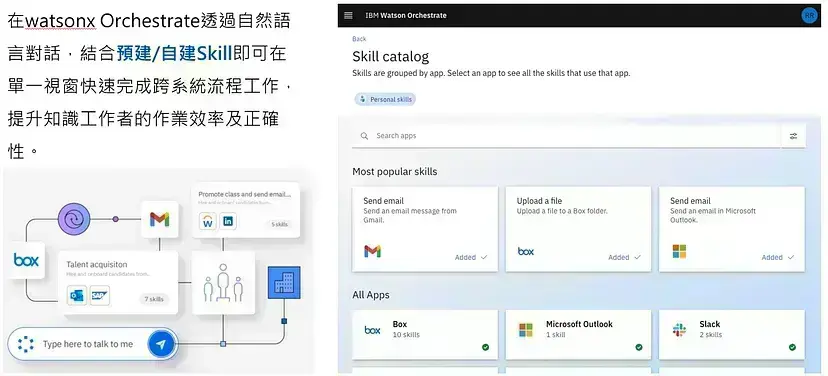Click the Gmail tile in the diagram

tap(159, 219)
